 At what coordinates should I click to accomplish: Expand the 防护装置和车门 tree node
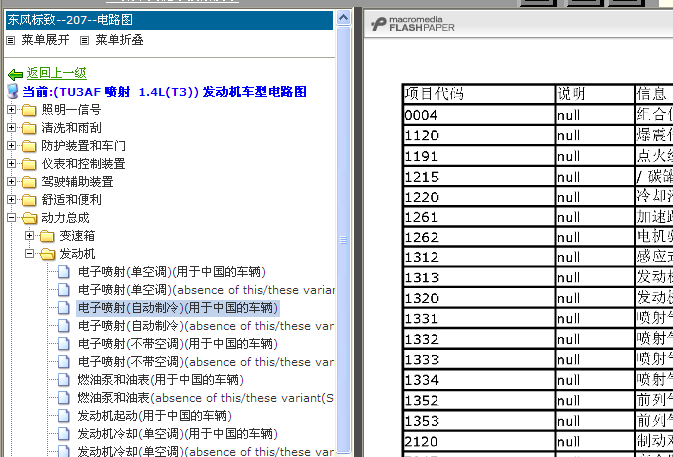tap(12, 146)
